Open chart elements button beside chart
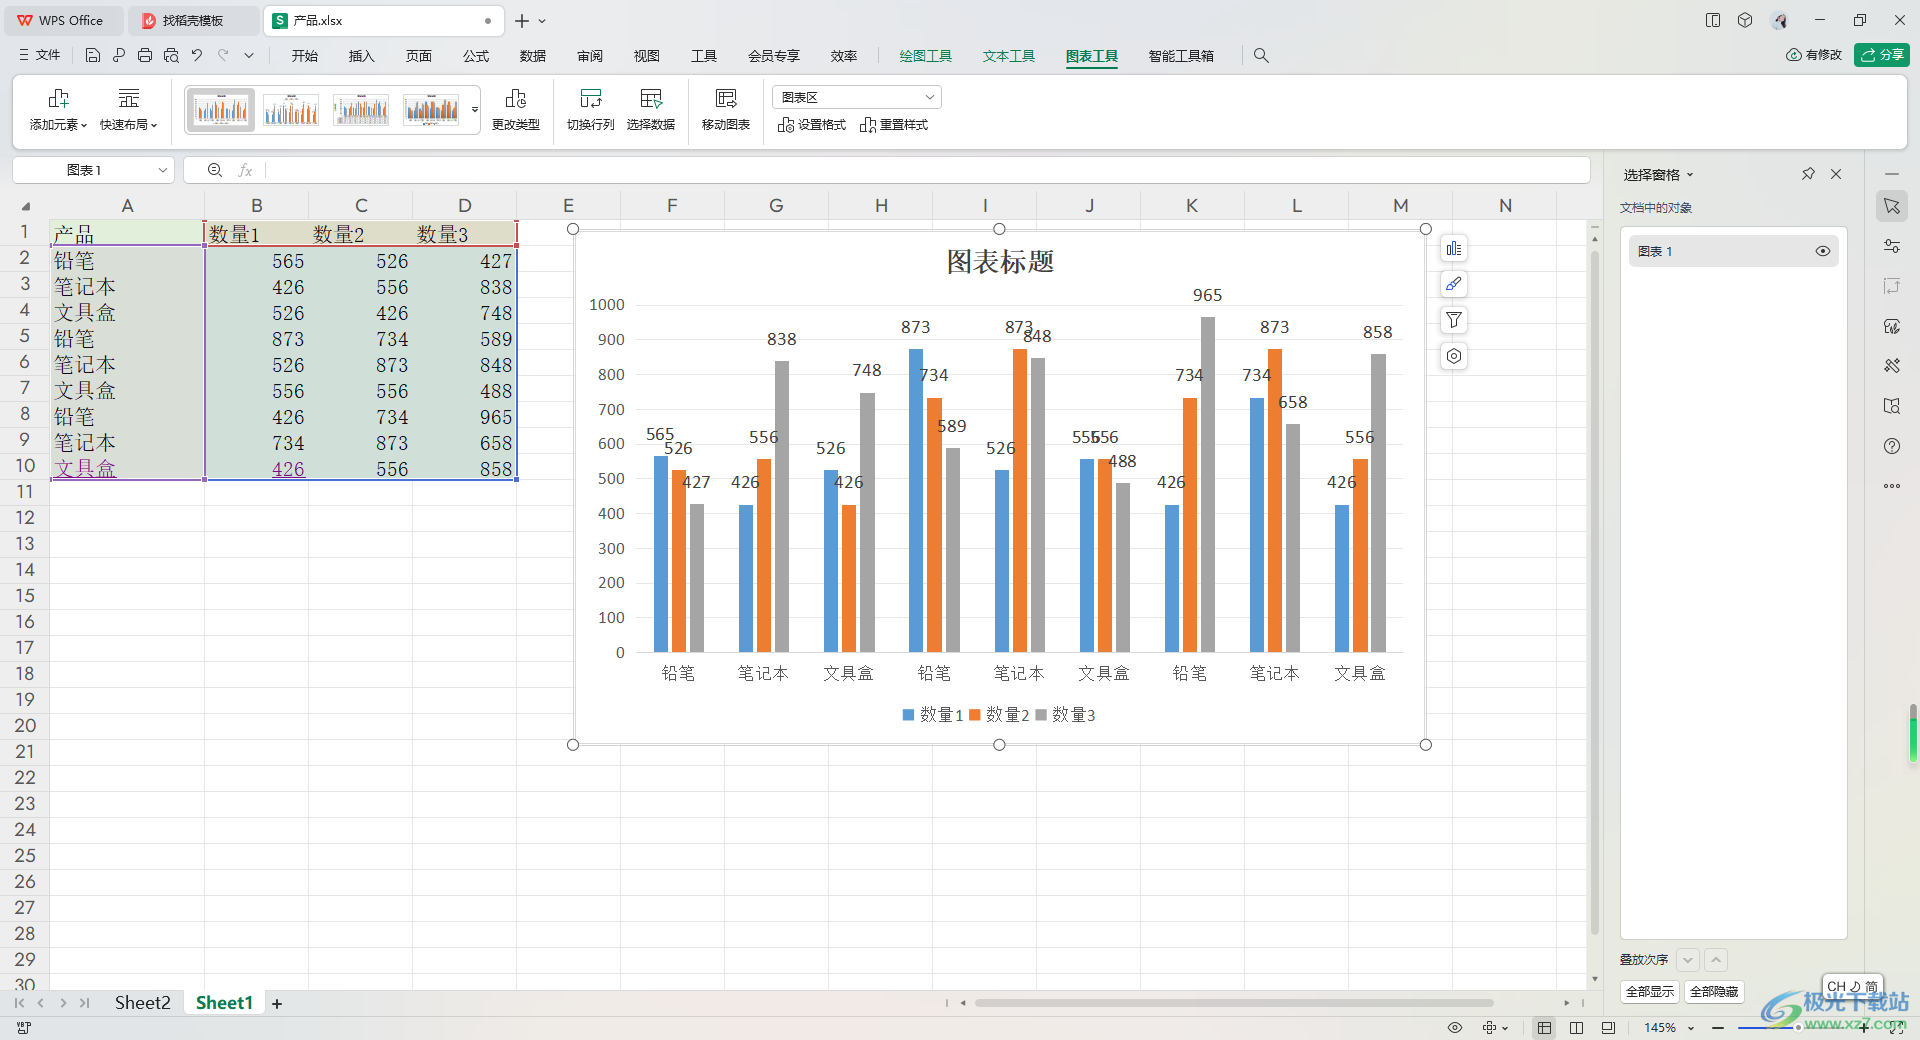Image resolution: width=1920 pixels, height=1040 pixels. click(x=1454, y=248)
